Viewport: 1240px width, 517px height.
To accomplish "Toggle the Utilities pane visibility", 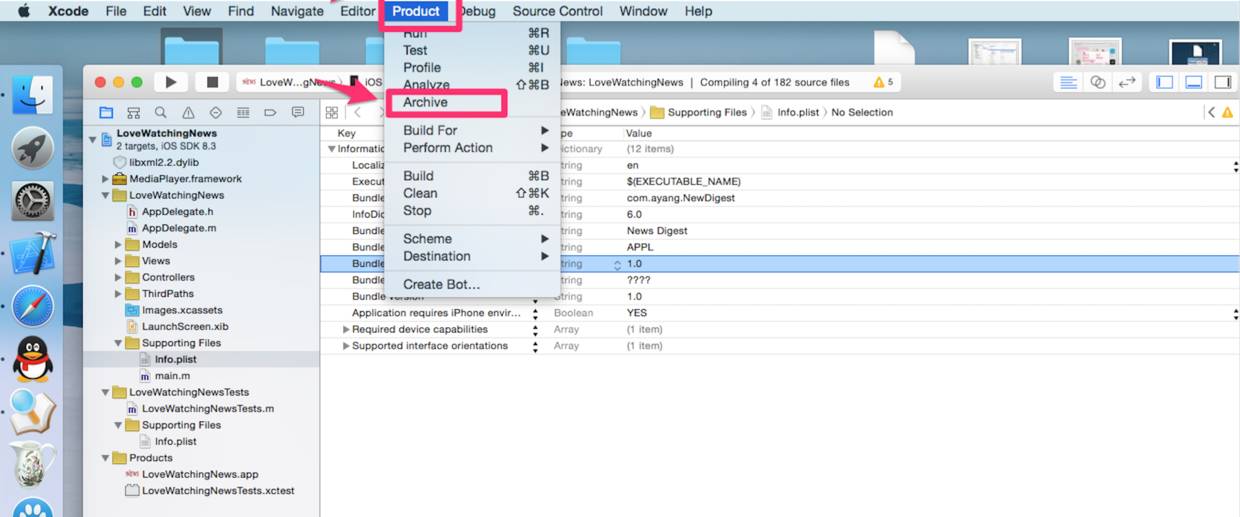I will click(1222, 82).
